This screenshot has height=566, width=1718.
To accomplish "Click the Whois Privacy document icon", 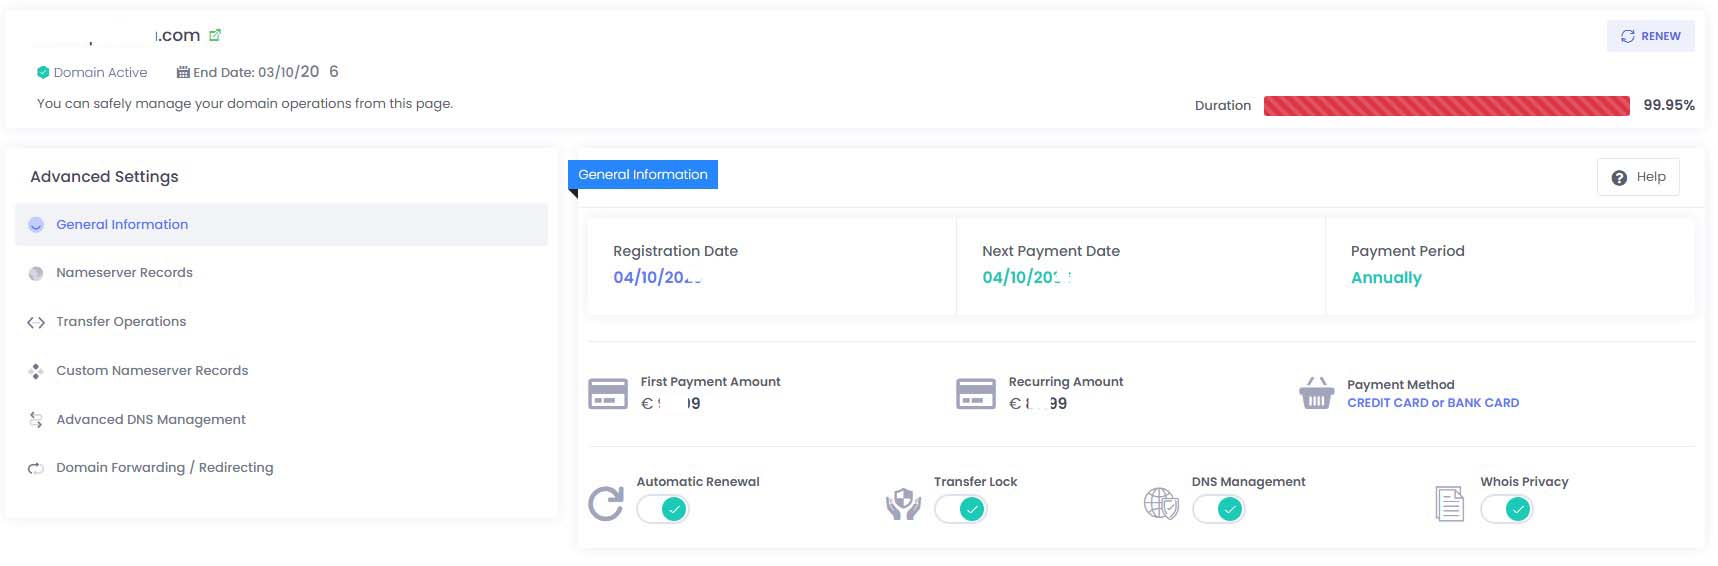I will 1449,504.
